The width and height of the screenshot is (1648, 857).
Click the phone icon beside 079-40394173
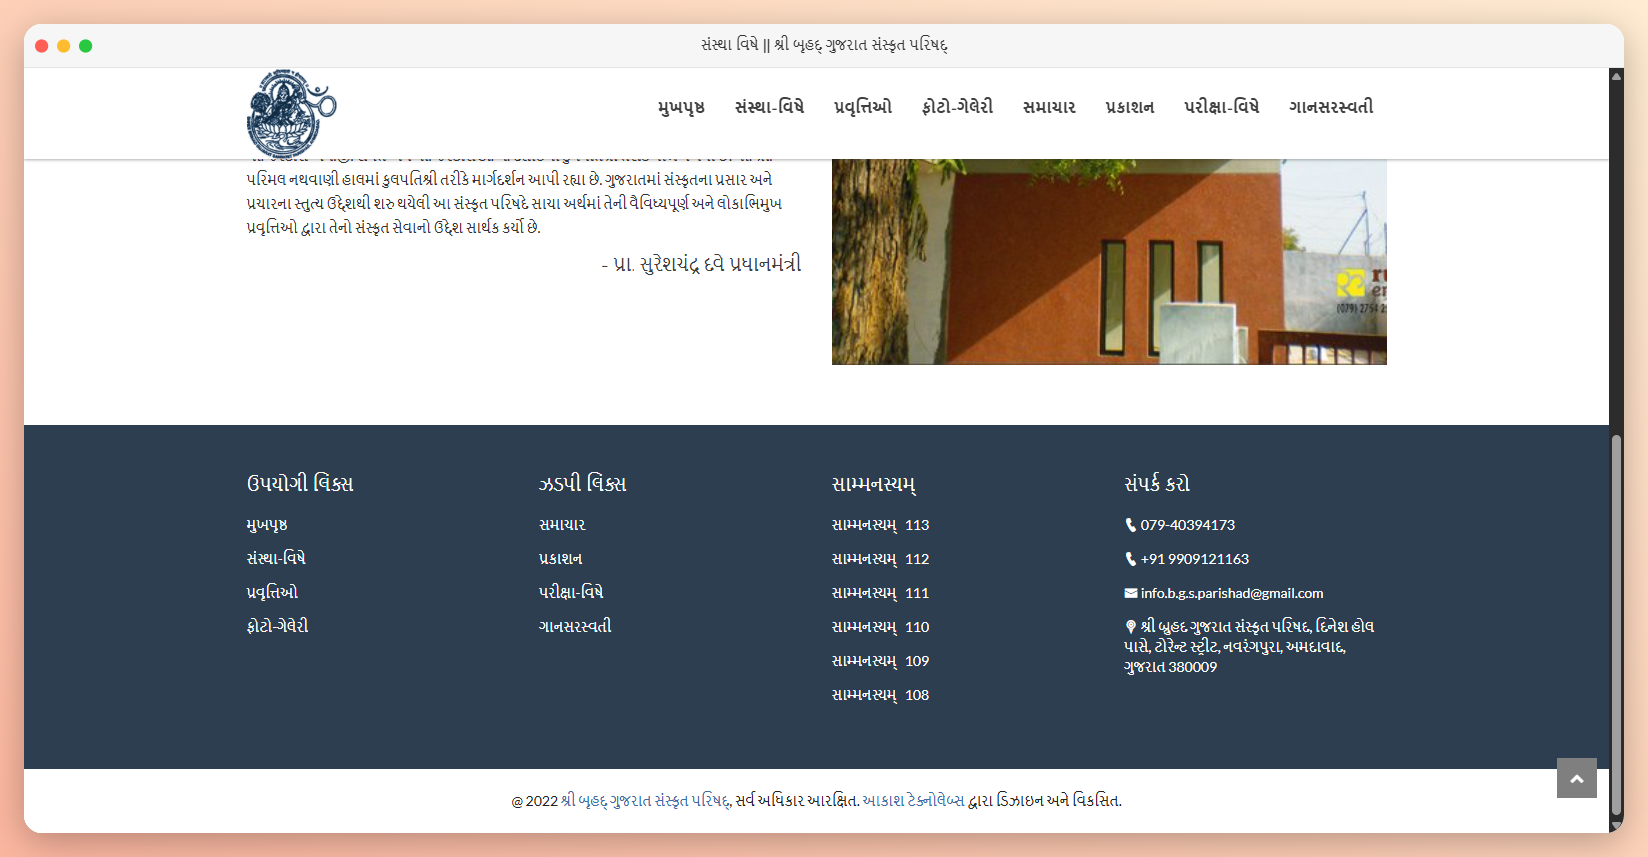(1130, 525)
